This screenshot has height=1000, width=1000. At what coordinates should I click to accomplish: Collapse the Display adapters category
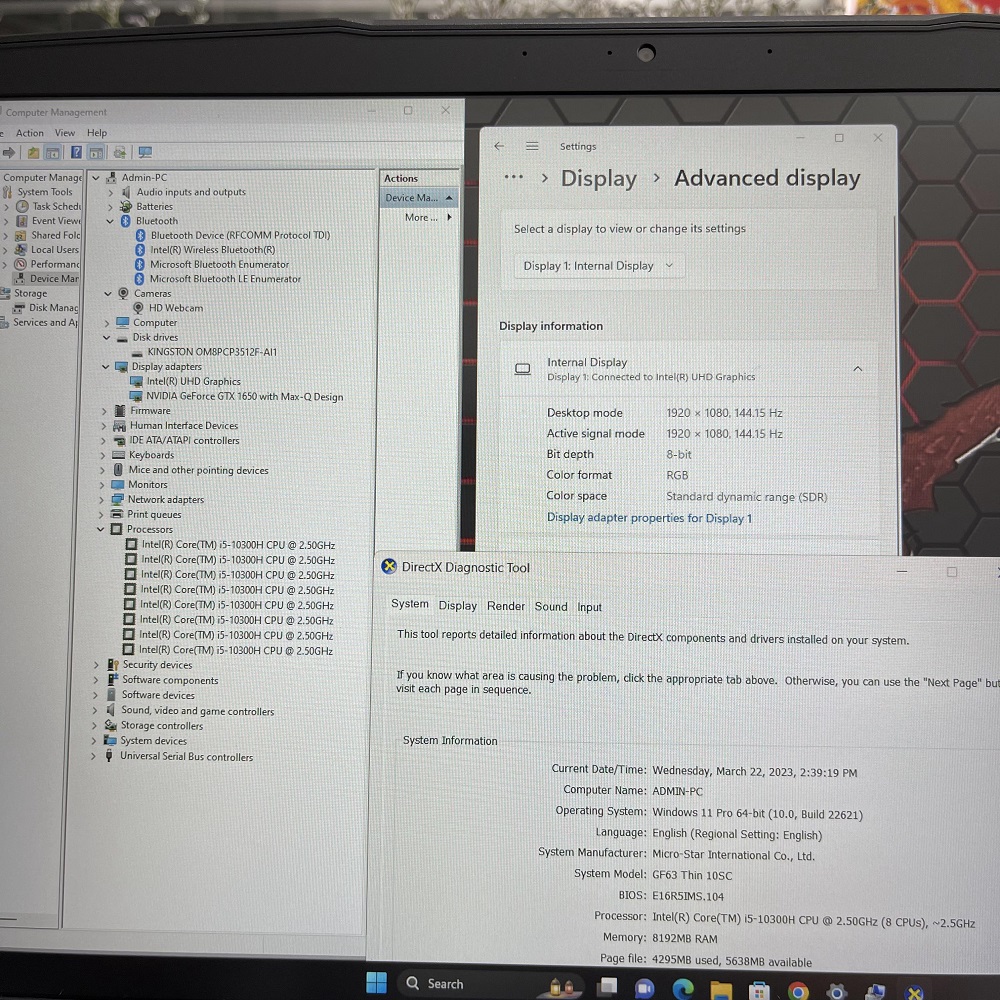point(106,367)
